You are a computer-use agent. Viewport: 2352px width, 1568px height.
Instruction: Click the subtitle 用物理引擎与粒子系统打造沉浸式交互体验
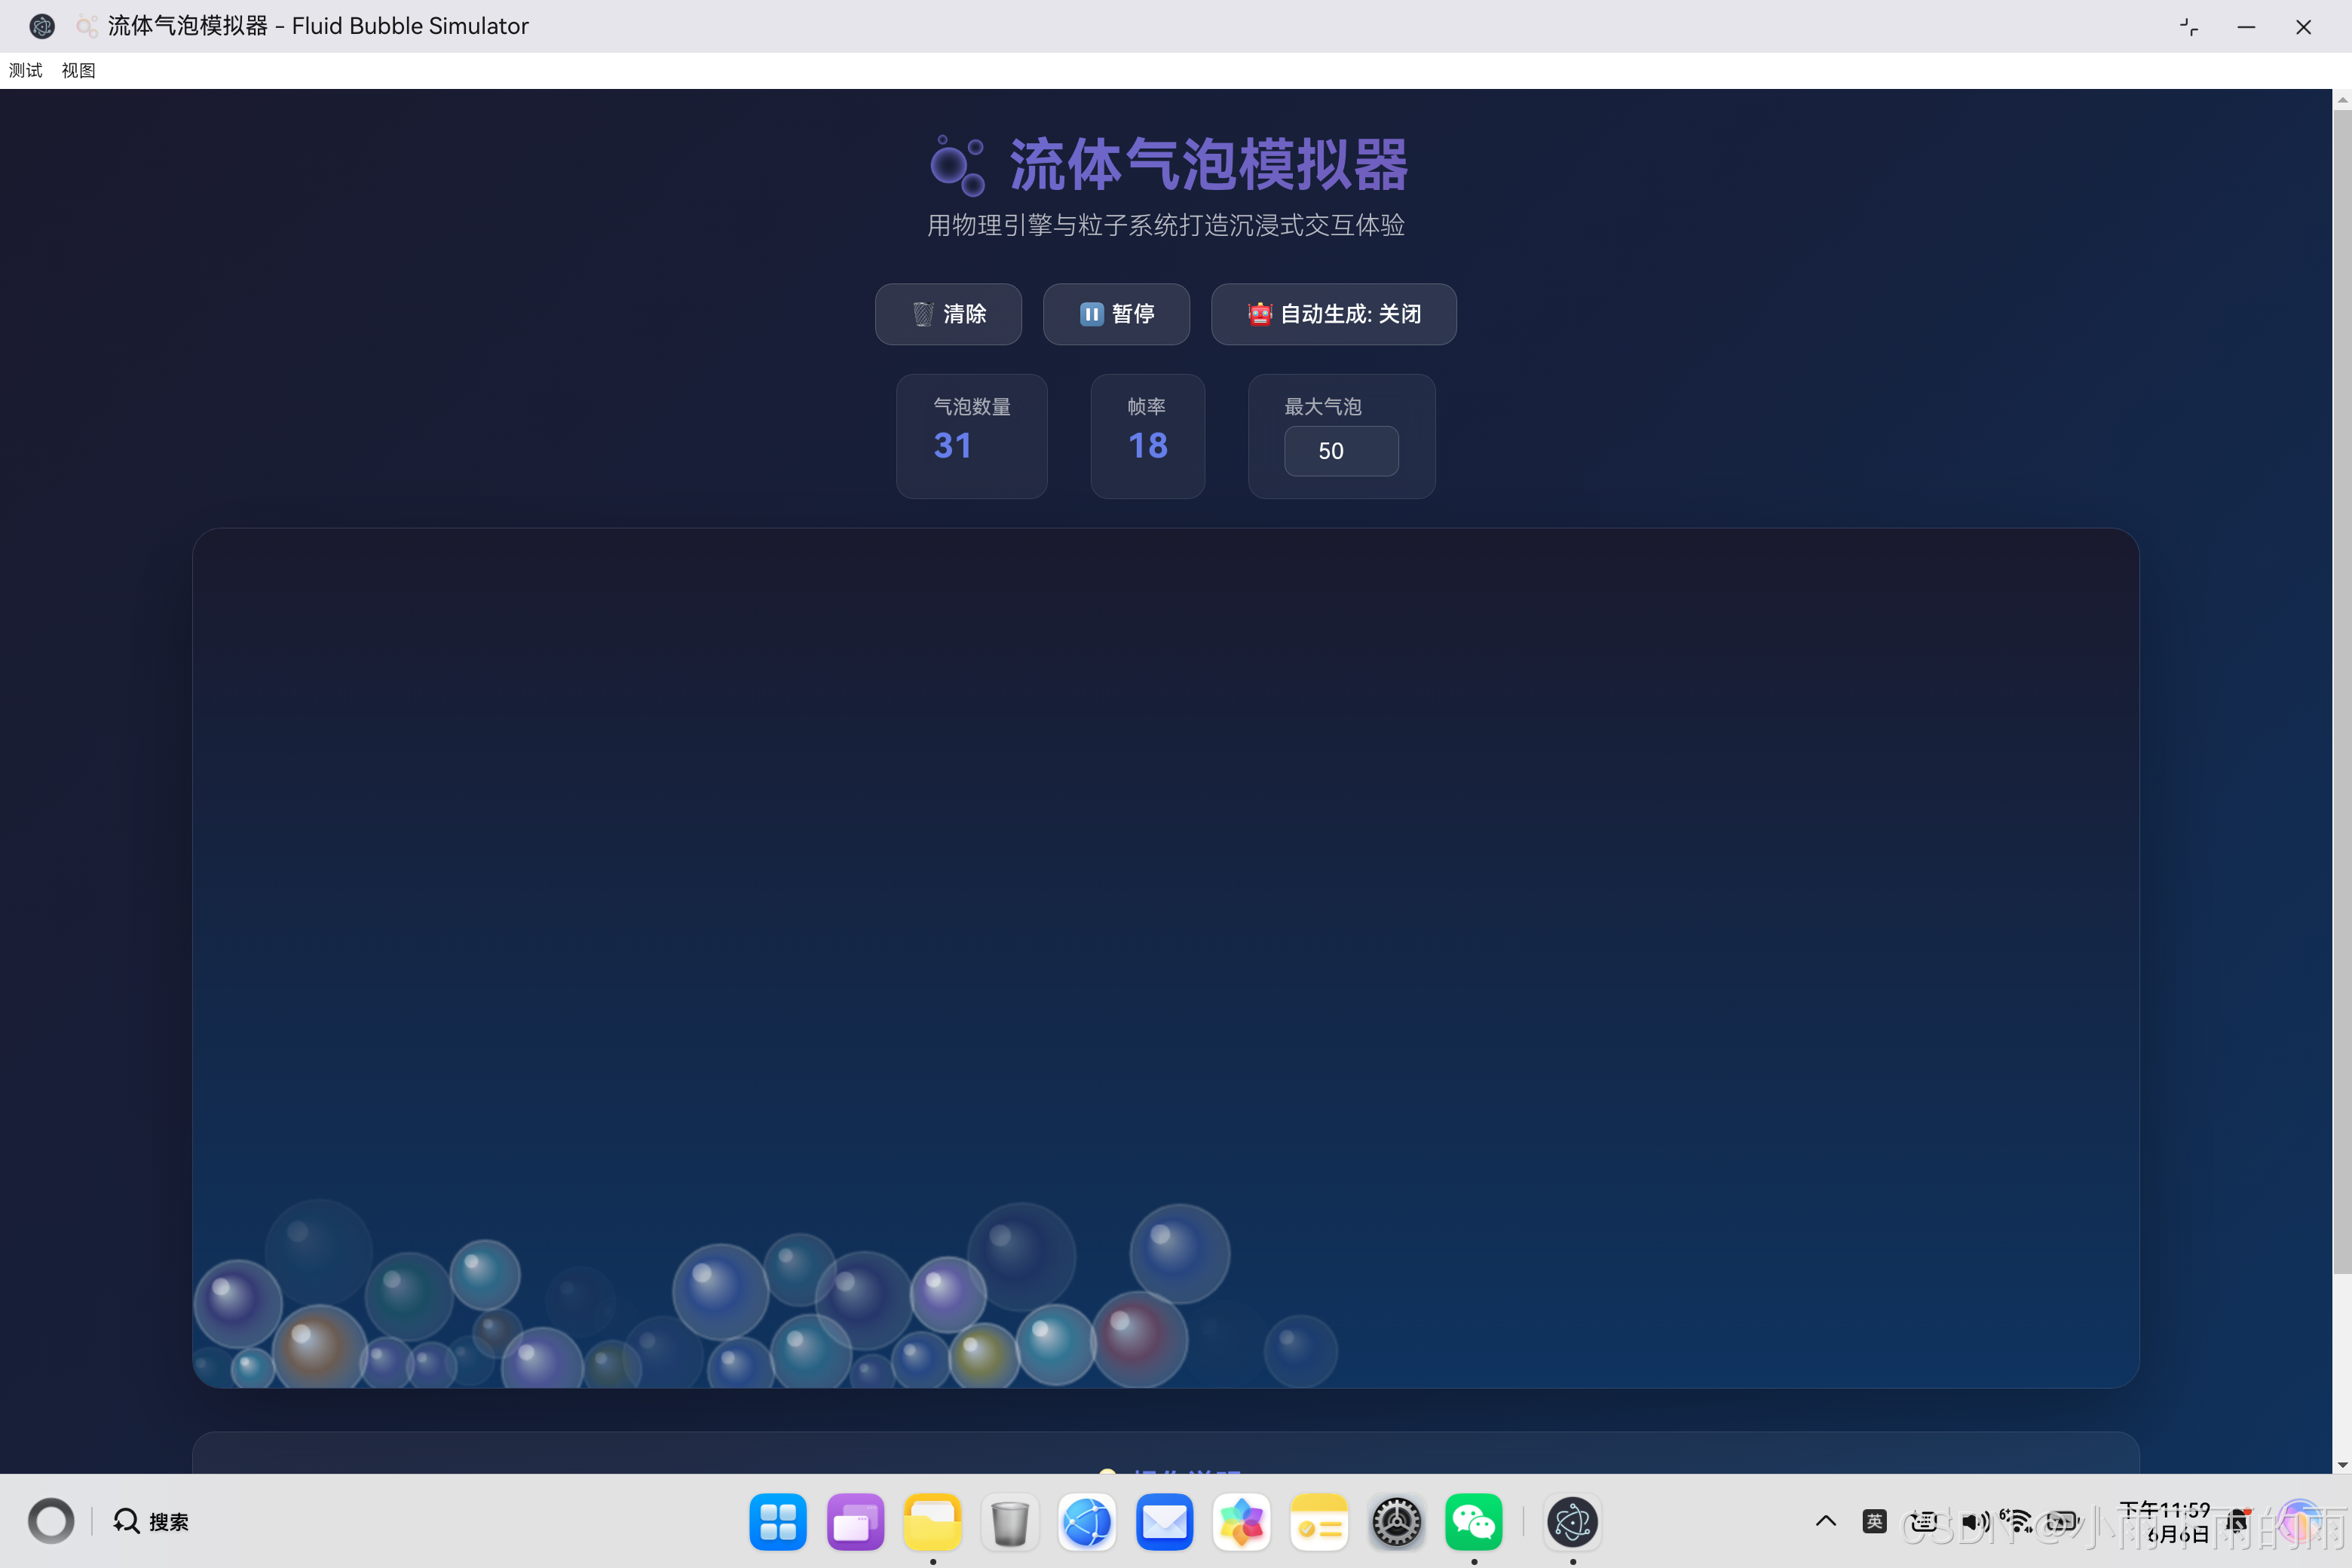pos(1166,225)
